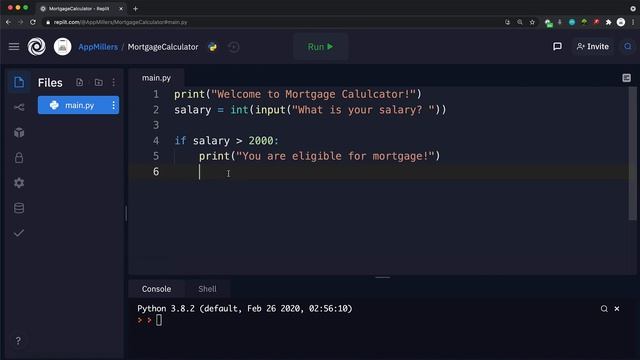640x360 pixels.
Task: Open the Settings gear panel
Action: 19,183
